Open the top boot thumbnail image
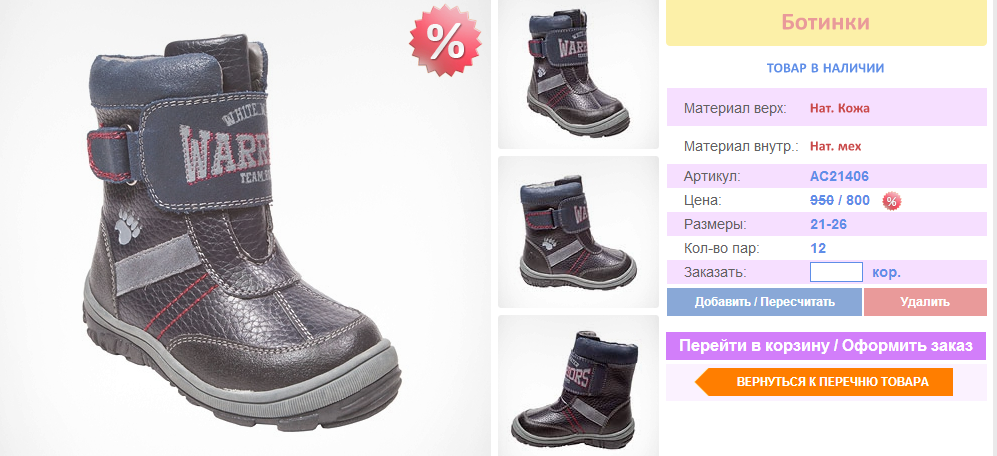Viewport: 997px width, 456px height. point(578,74)
